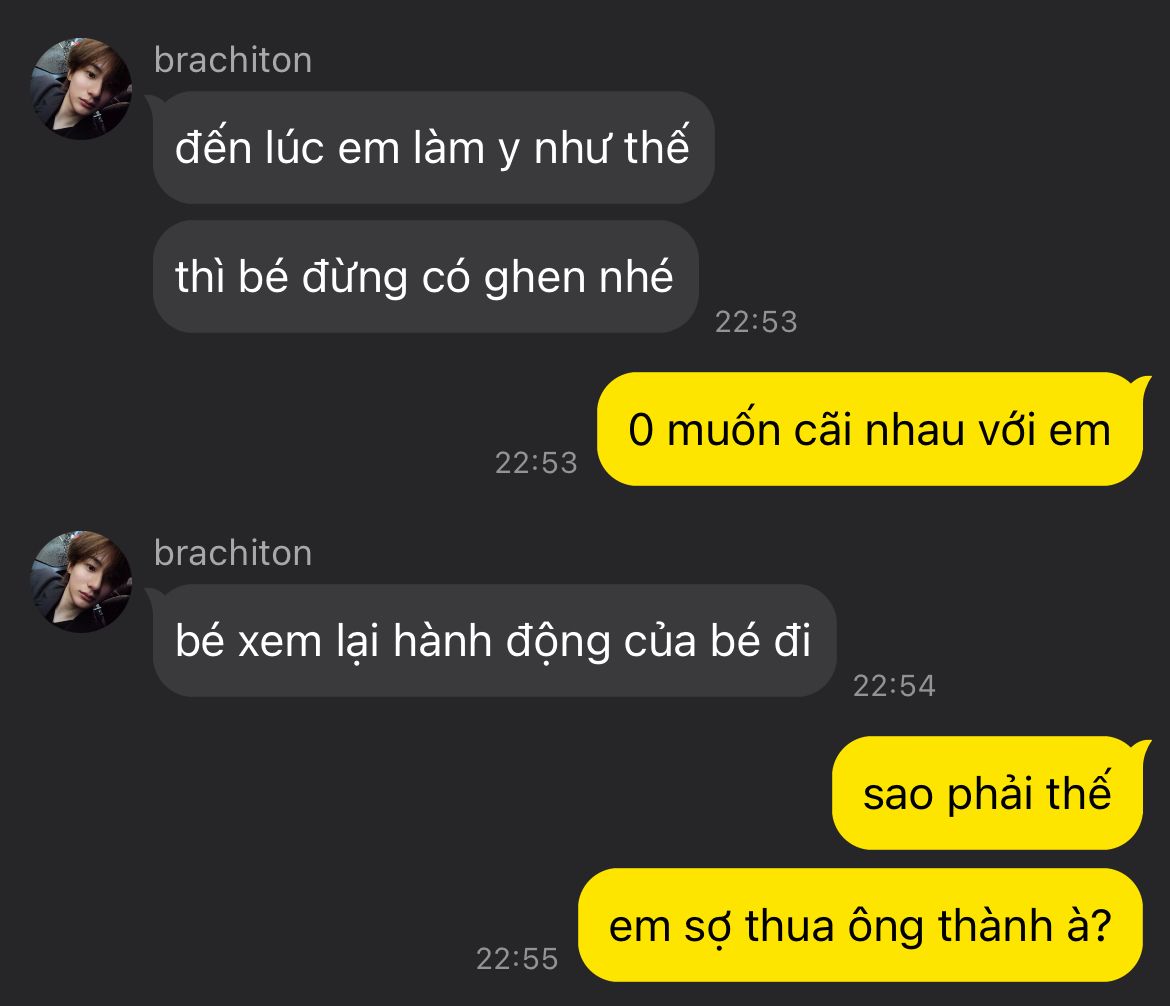Select message 'bé xem lại hành động của bé đi'
Image resolution: width=1170 pixels, height=1006 pixels.
(x=494, y=640)
